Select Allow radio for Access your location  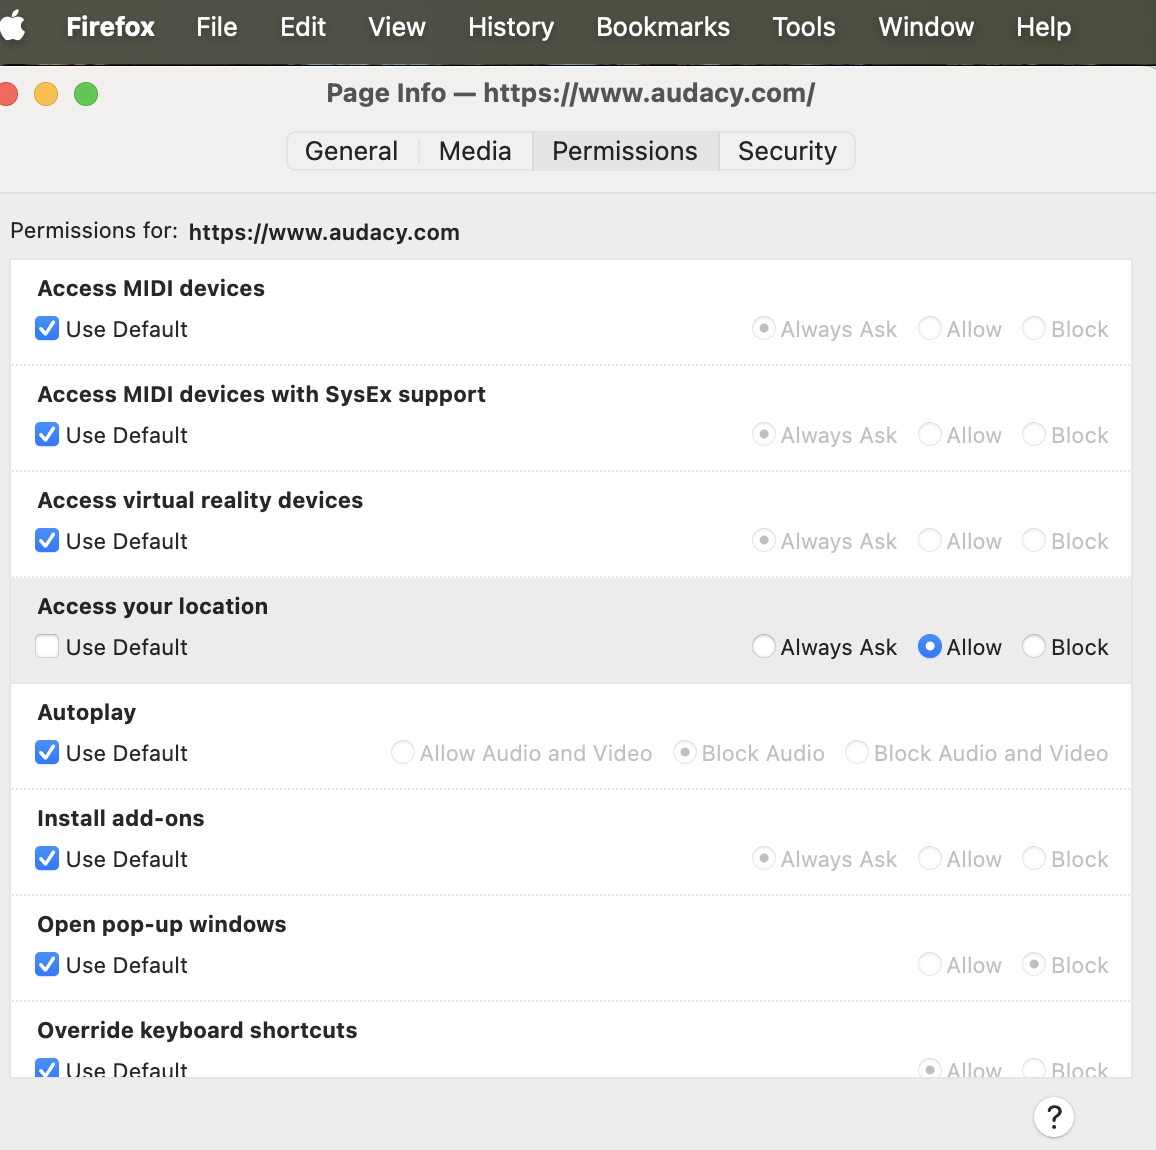(930, 647)
